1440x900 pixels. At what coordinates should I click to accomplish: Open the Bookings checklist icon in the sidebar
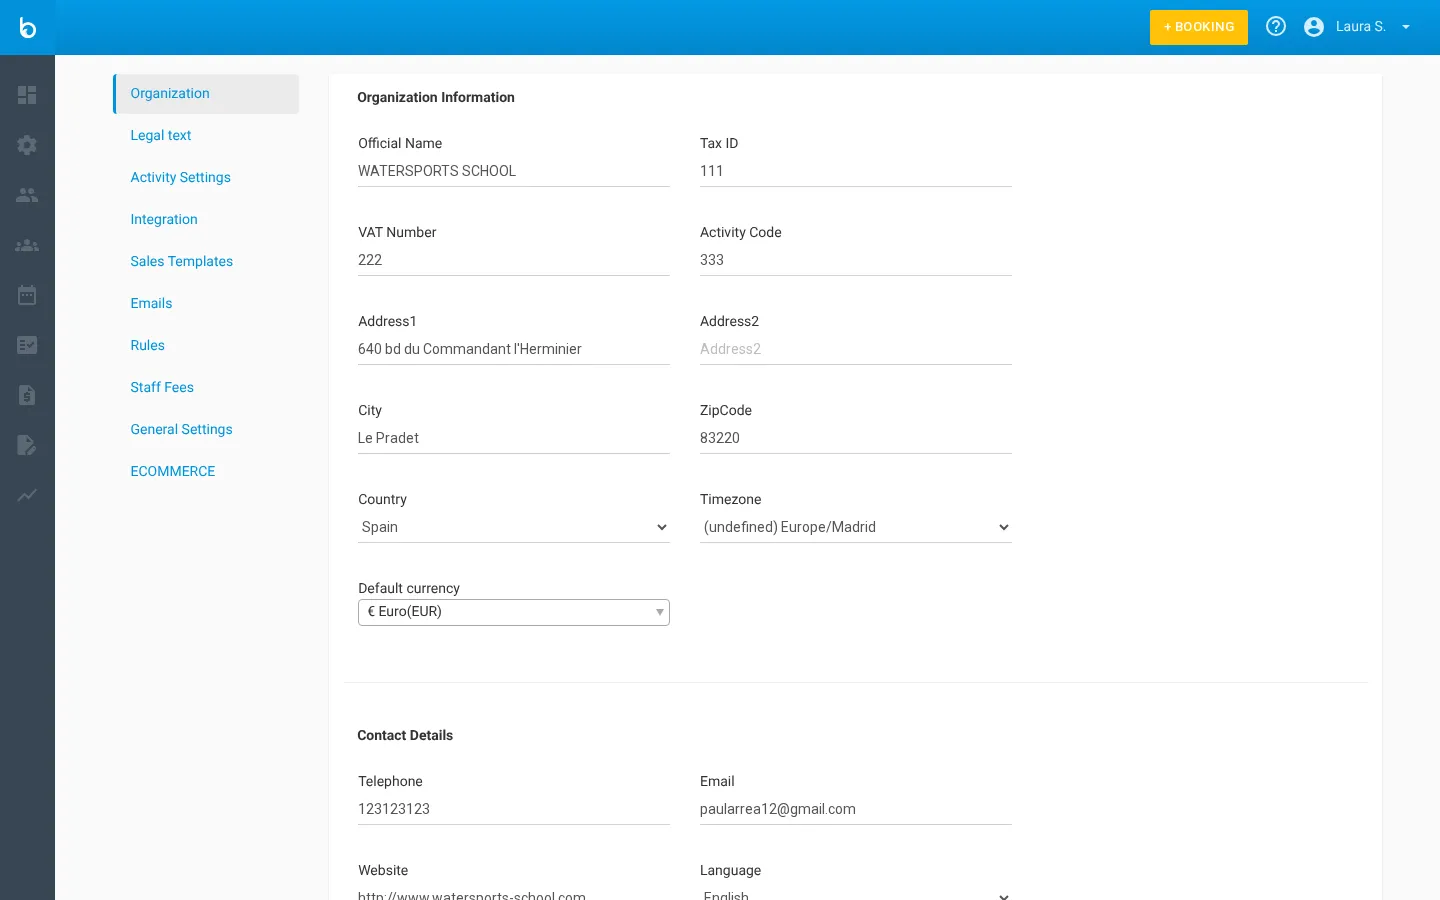click(x=27, y=345)
